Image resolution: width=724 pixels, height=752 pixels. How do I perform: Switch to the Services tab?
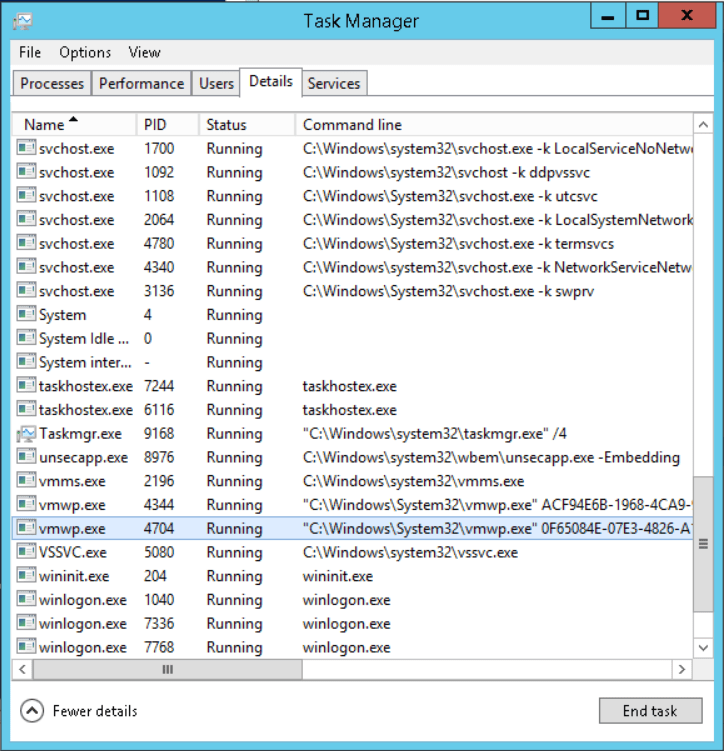click(x=334, y=83)
